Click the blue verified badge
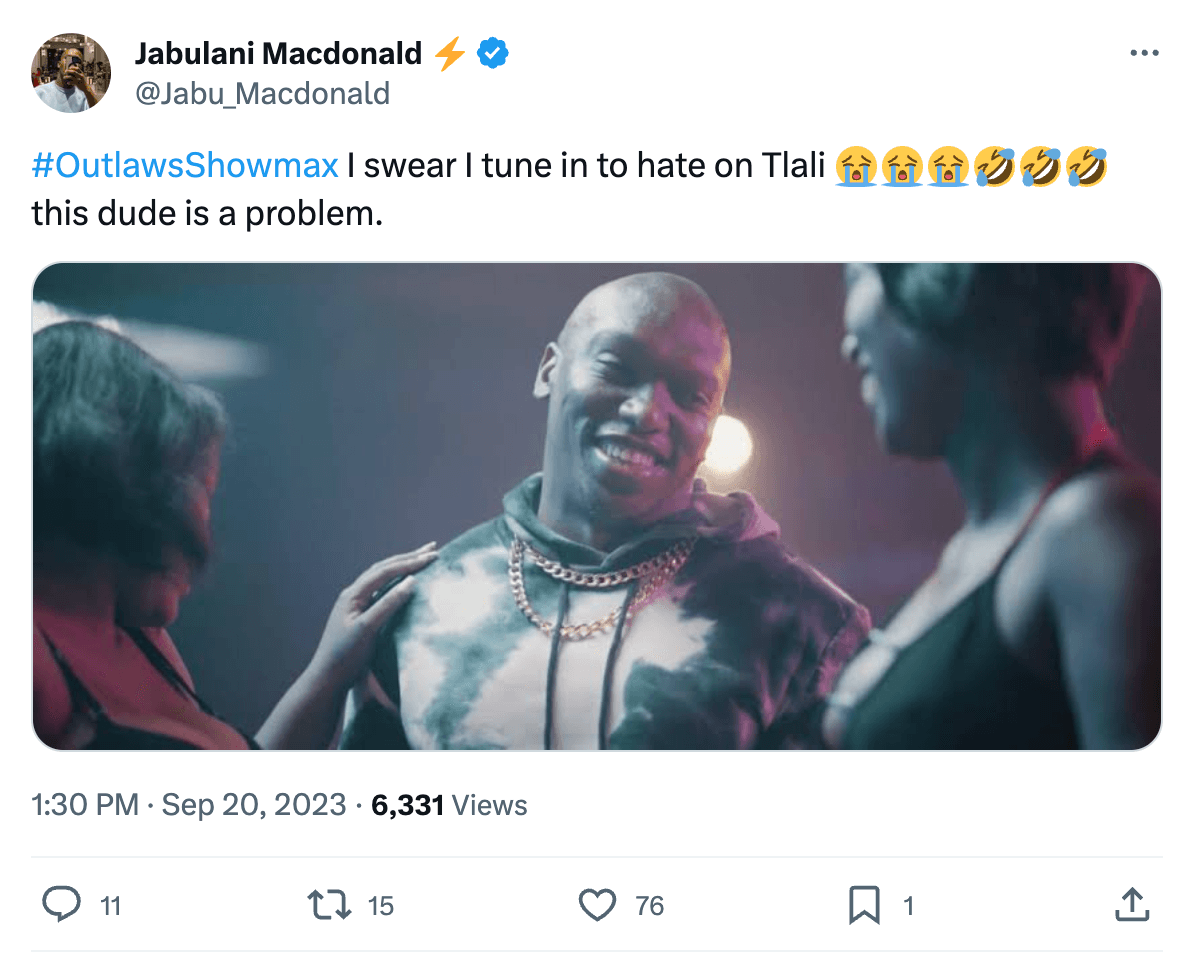 tap(493, 53)
